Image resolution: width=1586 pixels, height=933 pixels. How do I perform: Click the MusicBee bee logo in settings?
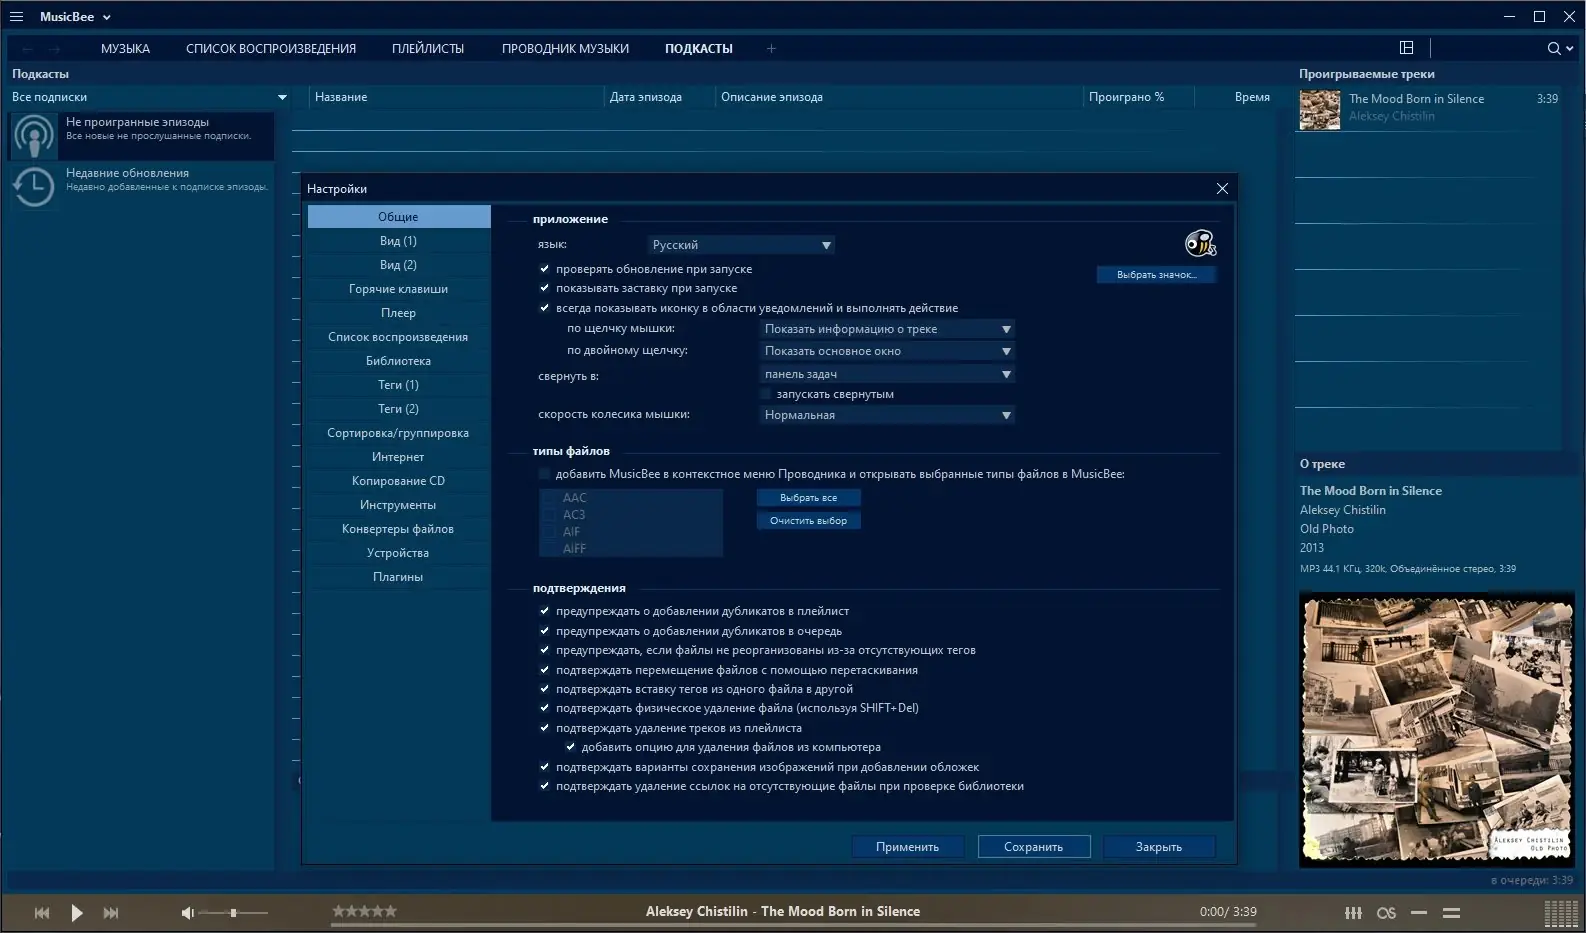coord(1200,243)
